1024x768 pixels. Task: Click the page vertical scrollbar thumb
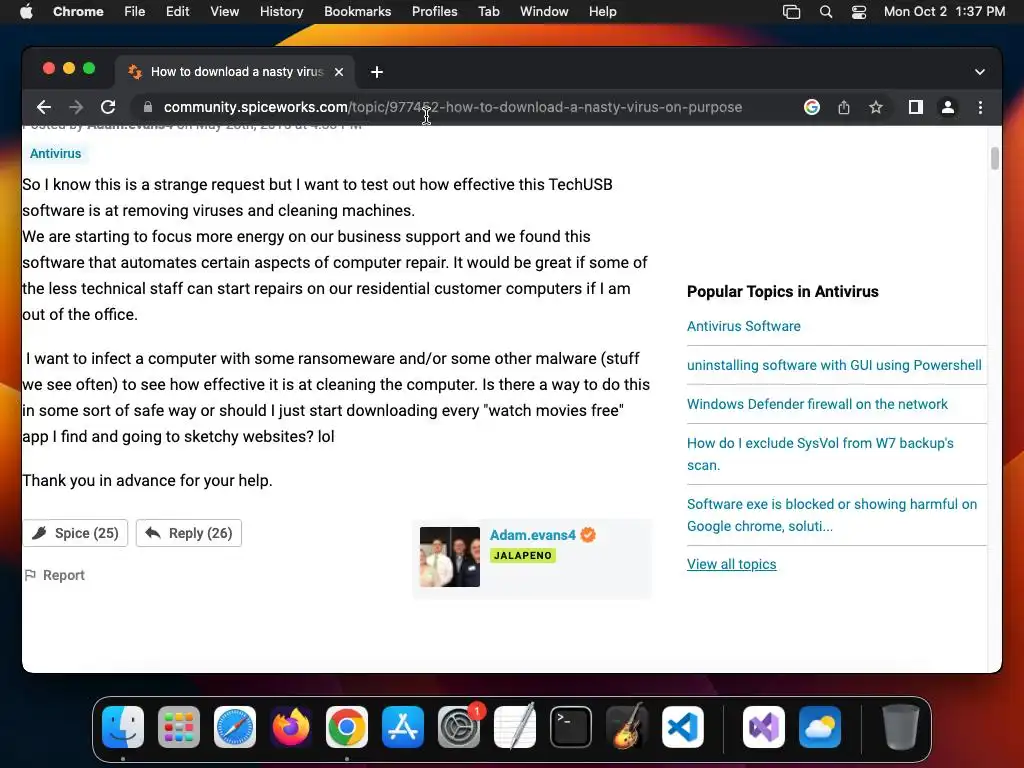(x=995, y=159)
